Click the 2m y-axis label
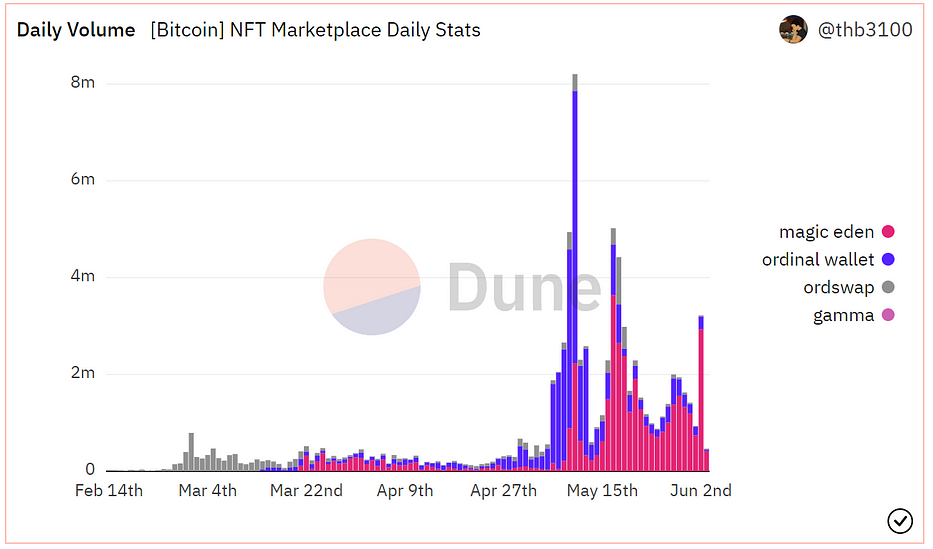Image resolution: width=933 pixels, height=549 pixels. (83, 374)
